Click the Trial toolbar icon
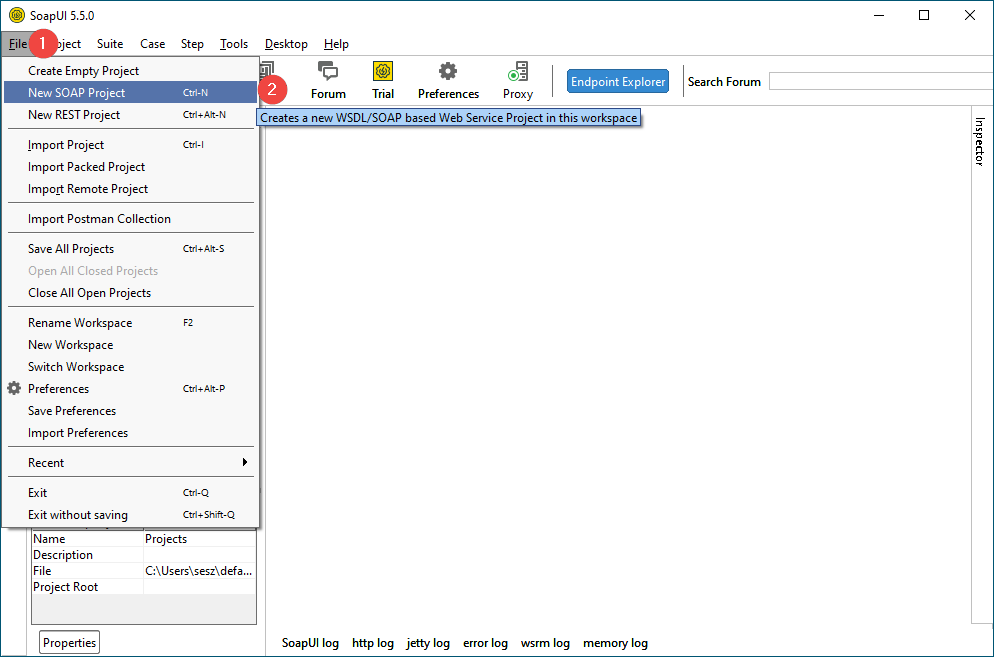 (383, 81)
